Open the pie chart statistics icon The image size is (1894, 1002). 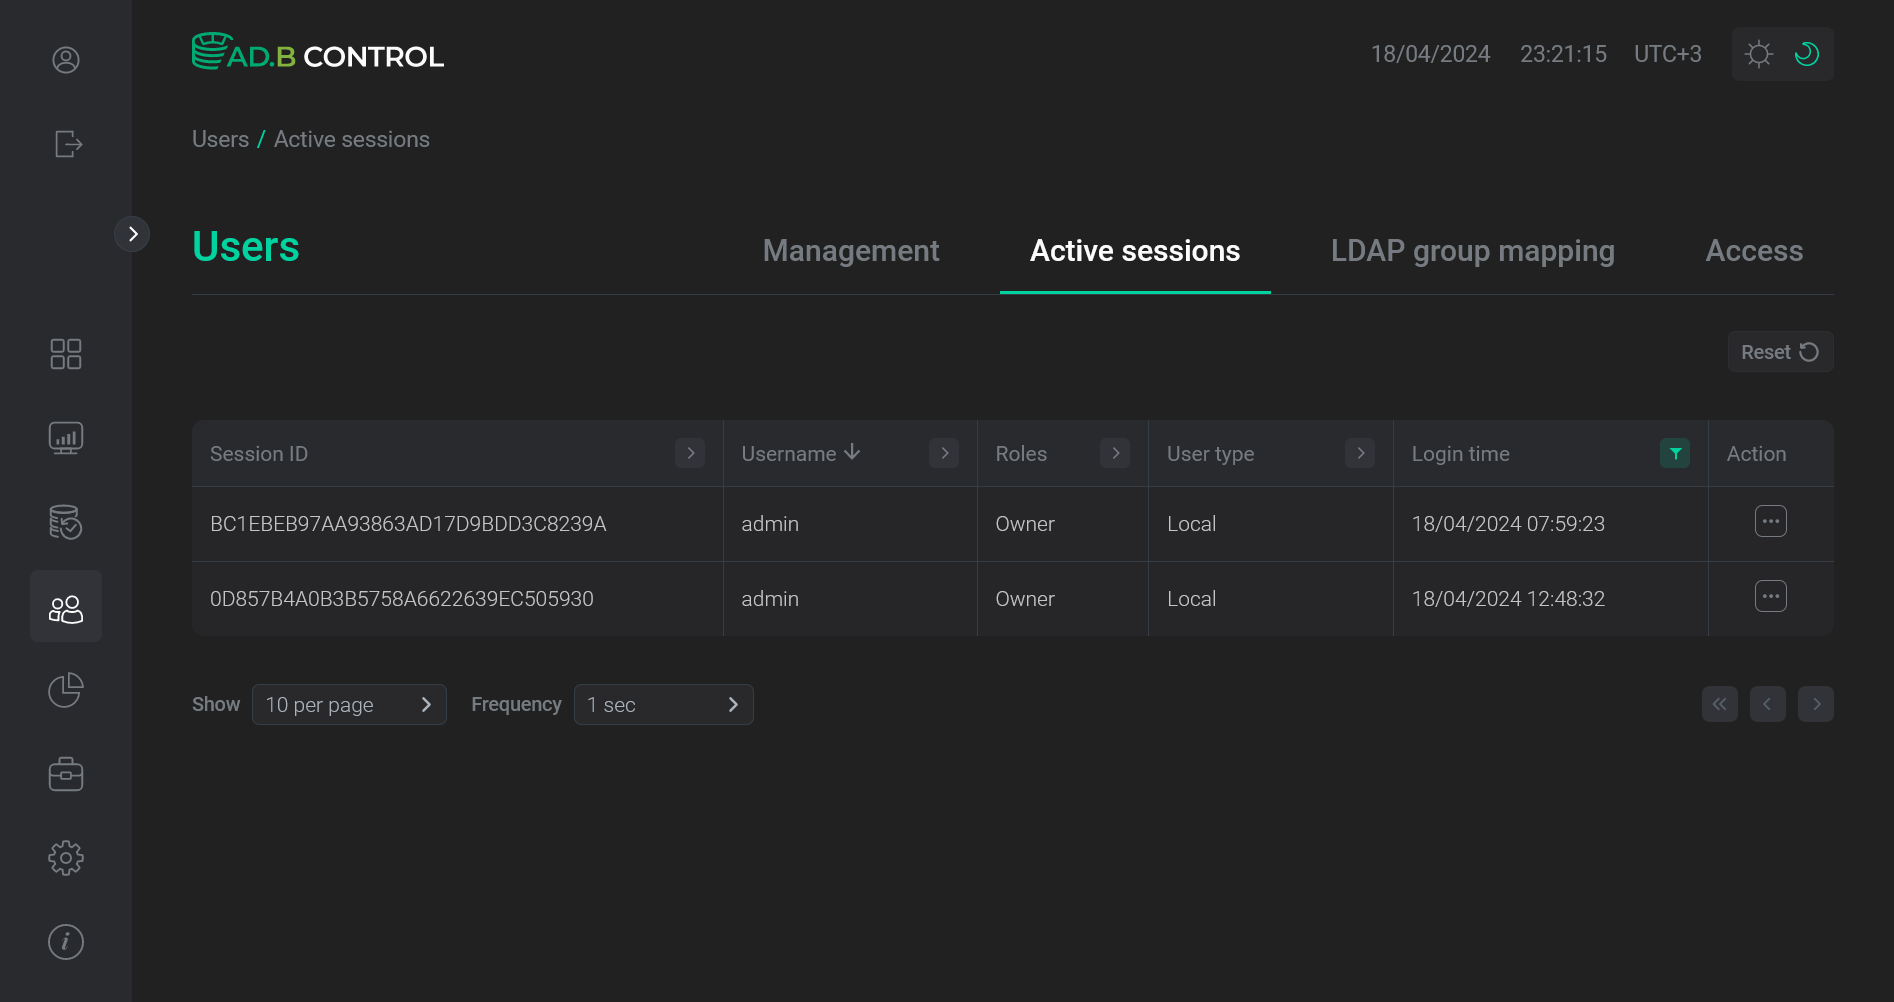65,689
